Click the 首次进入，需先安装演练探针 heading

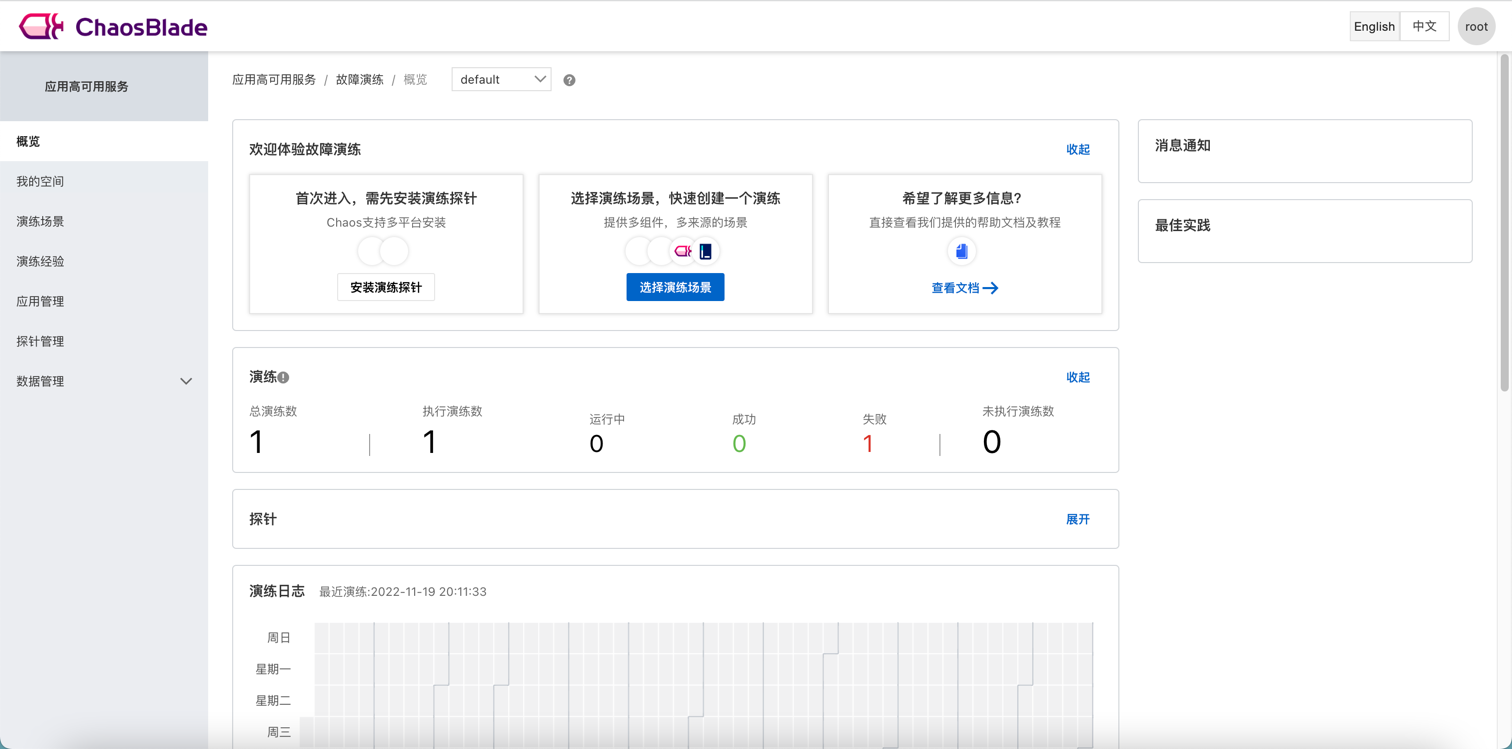point(386,199)
